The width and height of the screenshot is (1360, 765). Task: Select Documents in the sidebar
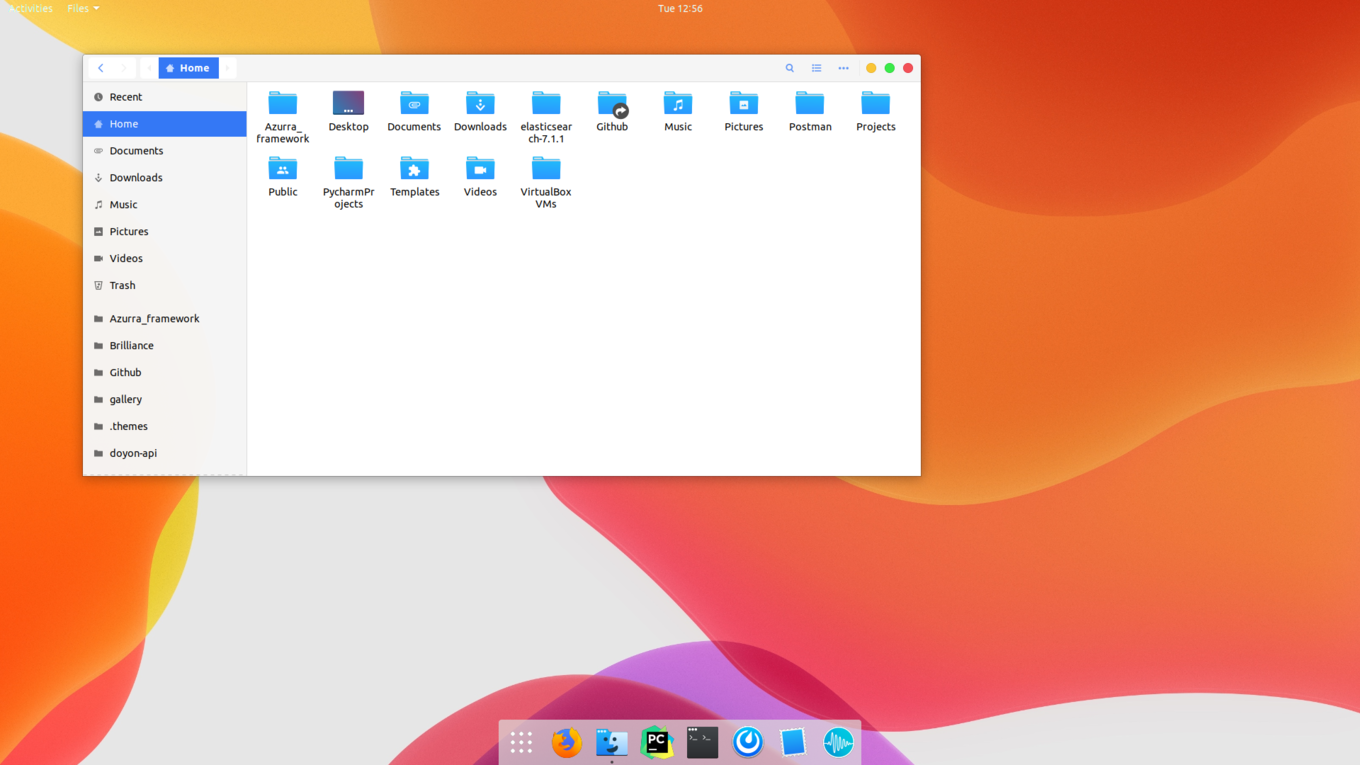point(165,151)
